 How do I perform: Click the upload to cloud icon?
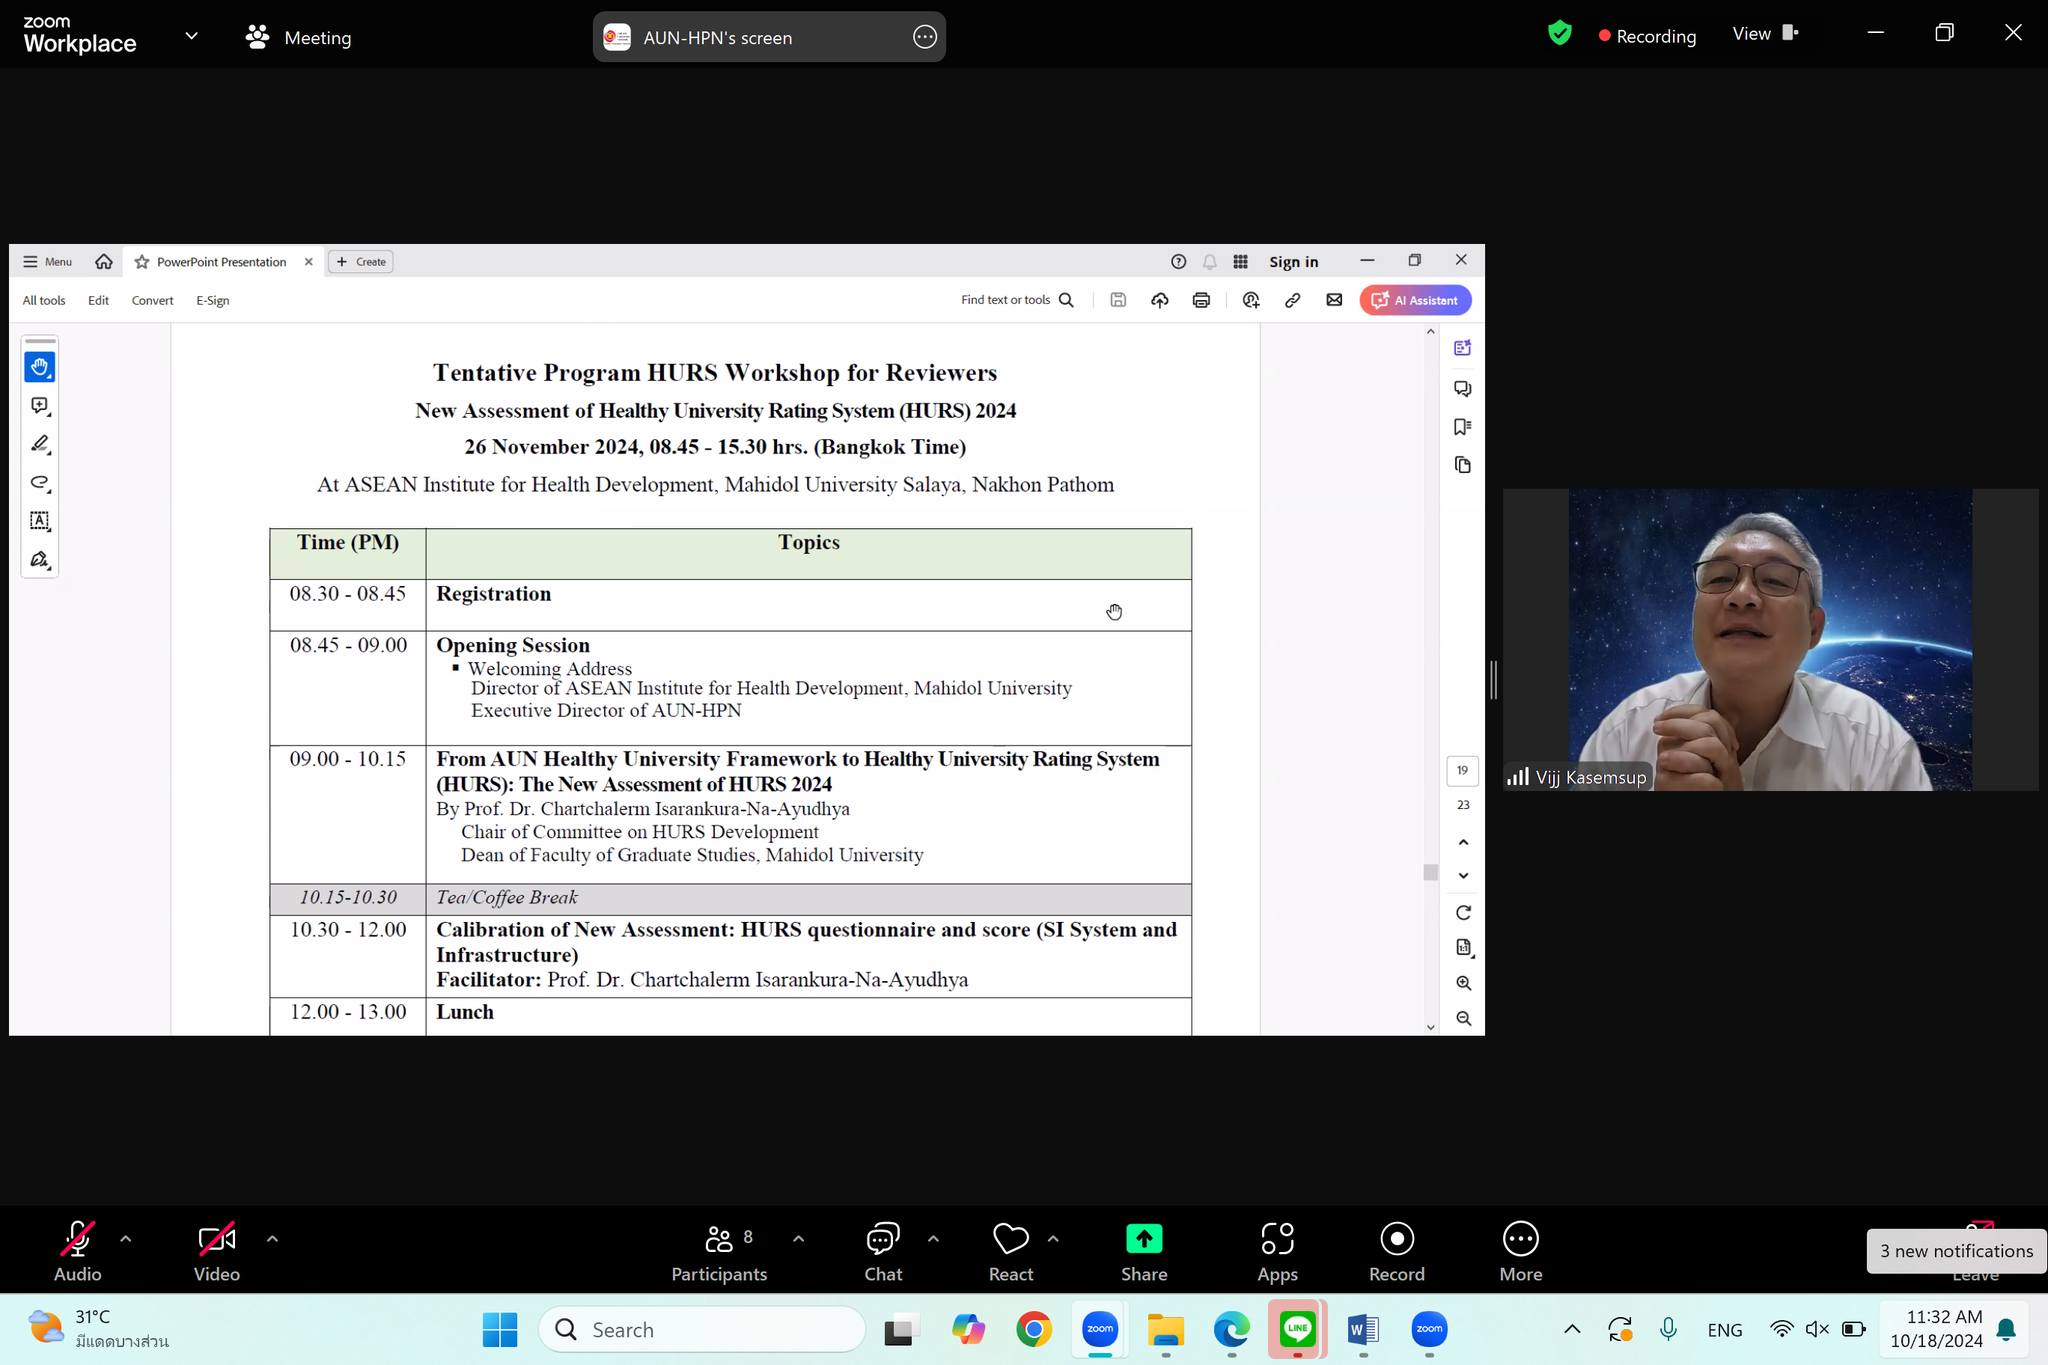click(1160, 300)
